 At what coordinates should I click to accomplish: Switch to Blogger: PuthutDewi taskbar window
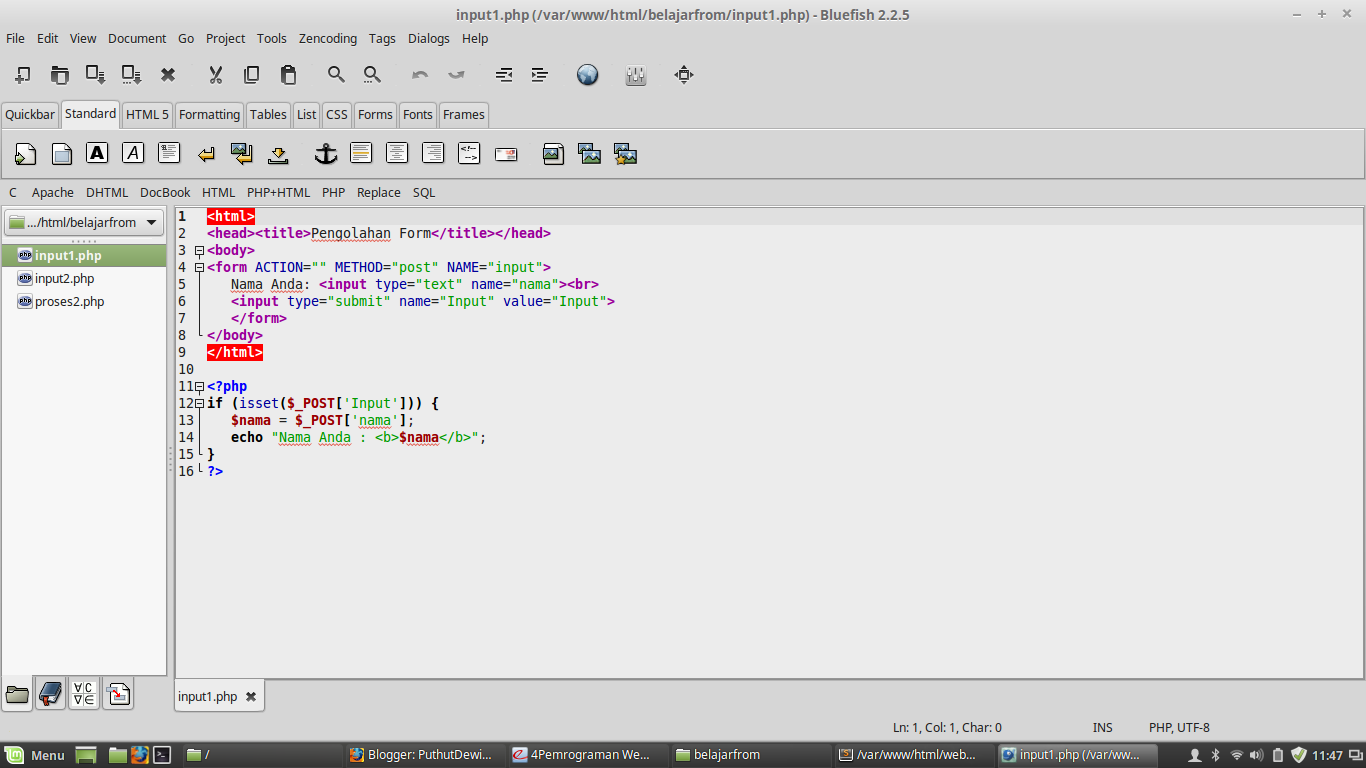(423, 755)
